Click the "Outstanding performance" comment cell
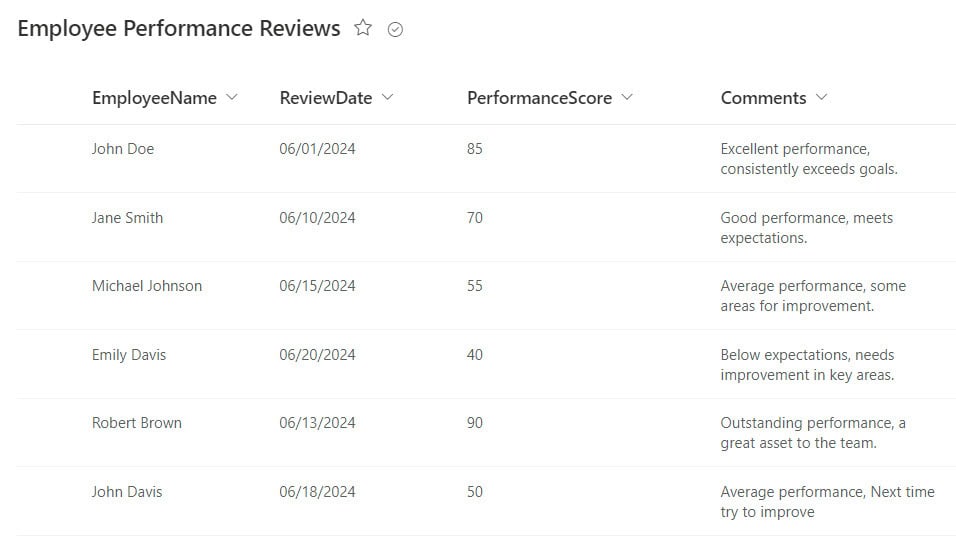 point(813,433)
